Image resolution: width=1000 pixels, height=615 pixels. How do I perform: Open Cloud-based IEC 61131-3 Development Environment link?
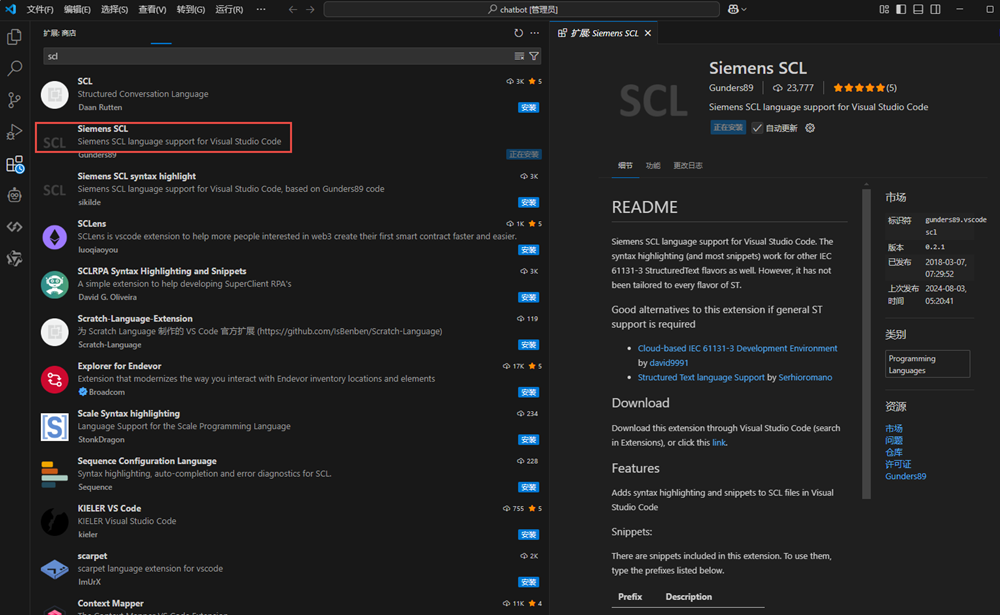pyautogui.click(x=737, y=348)
